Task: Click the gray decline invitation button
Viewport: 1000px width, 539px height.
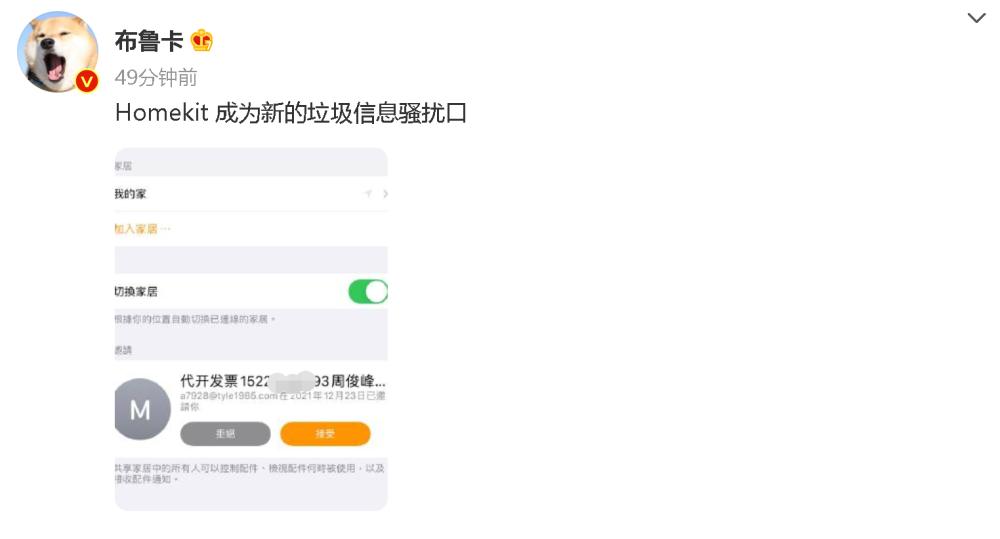Action: point(225,434)
